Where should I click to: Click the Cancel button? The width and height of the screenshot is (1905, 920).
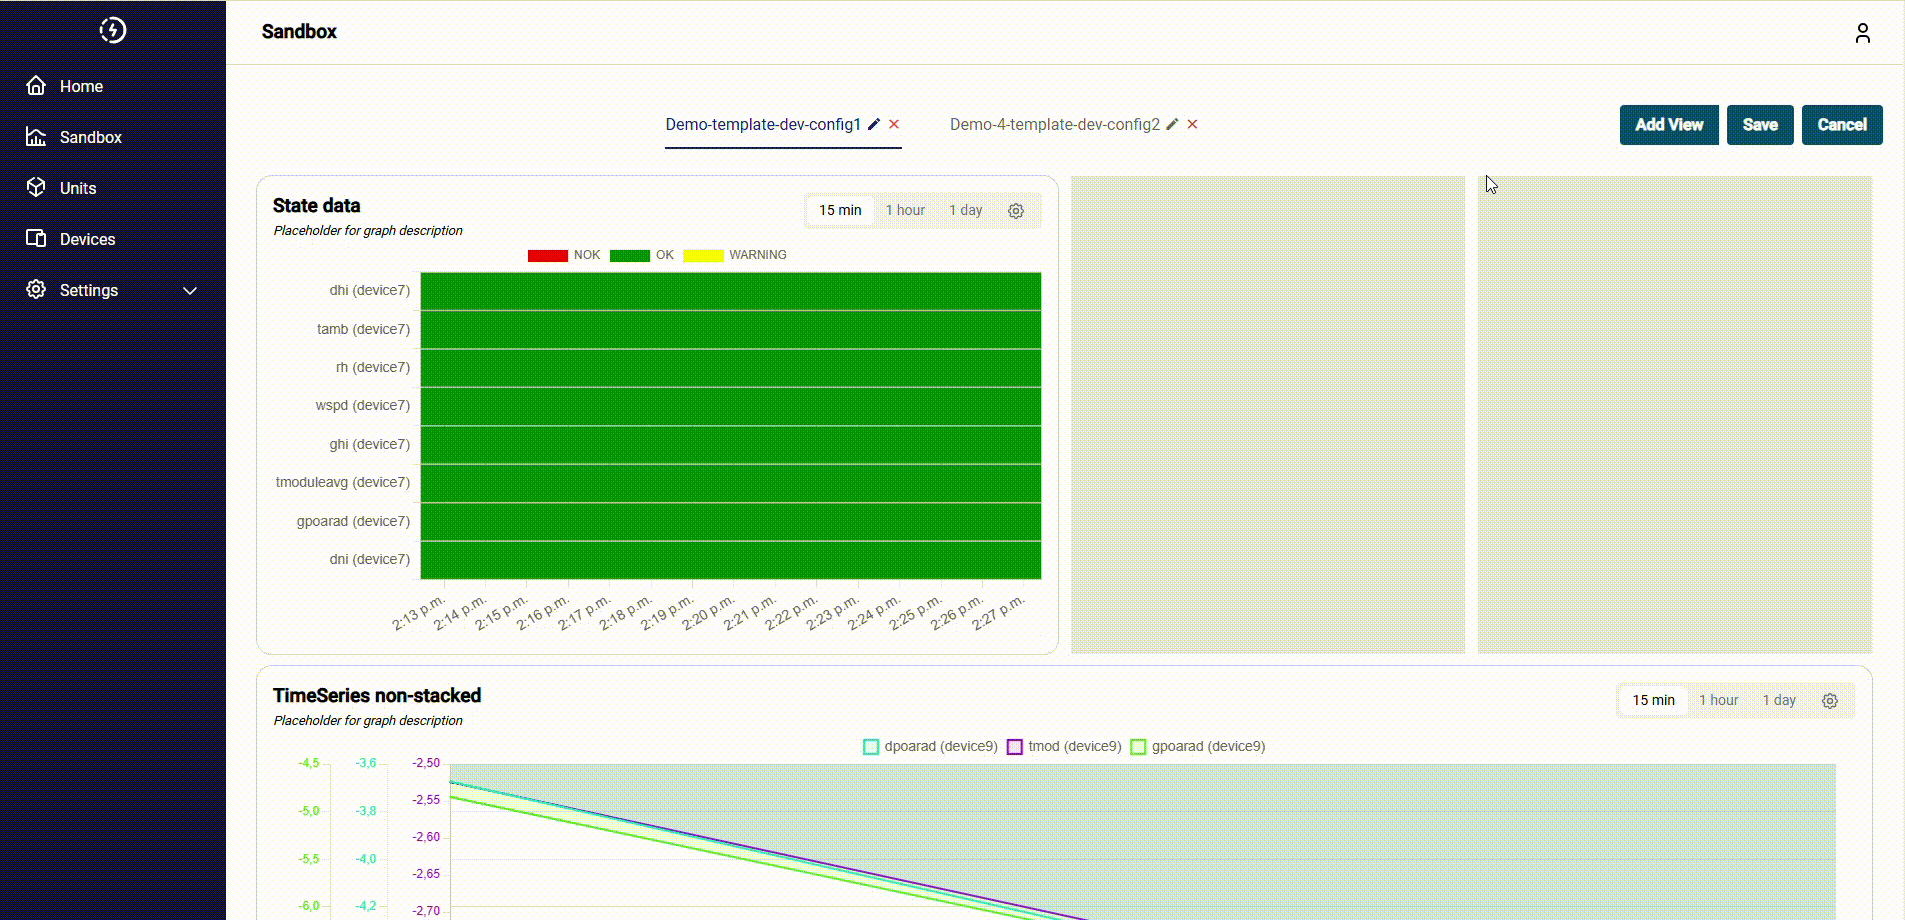click(x=1842, y=125)
